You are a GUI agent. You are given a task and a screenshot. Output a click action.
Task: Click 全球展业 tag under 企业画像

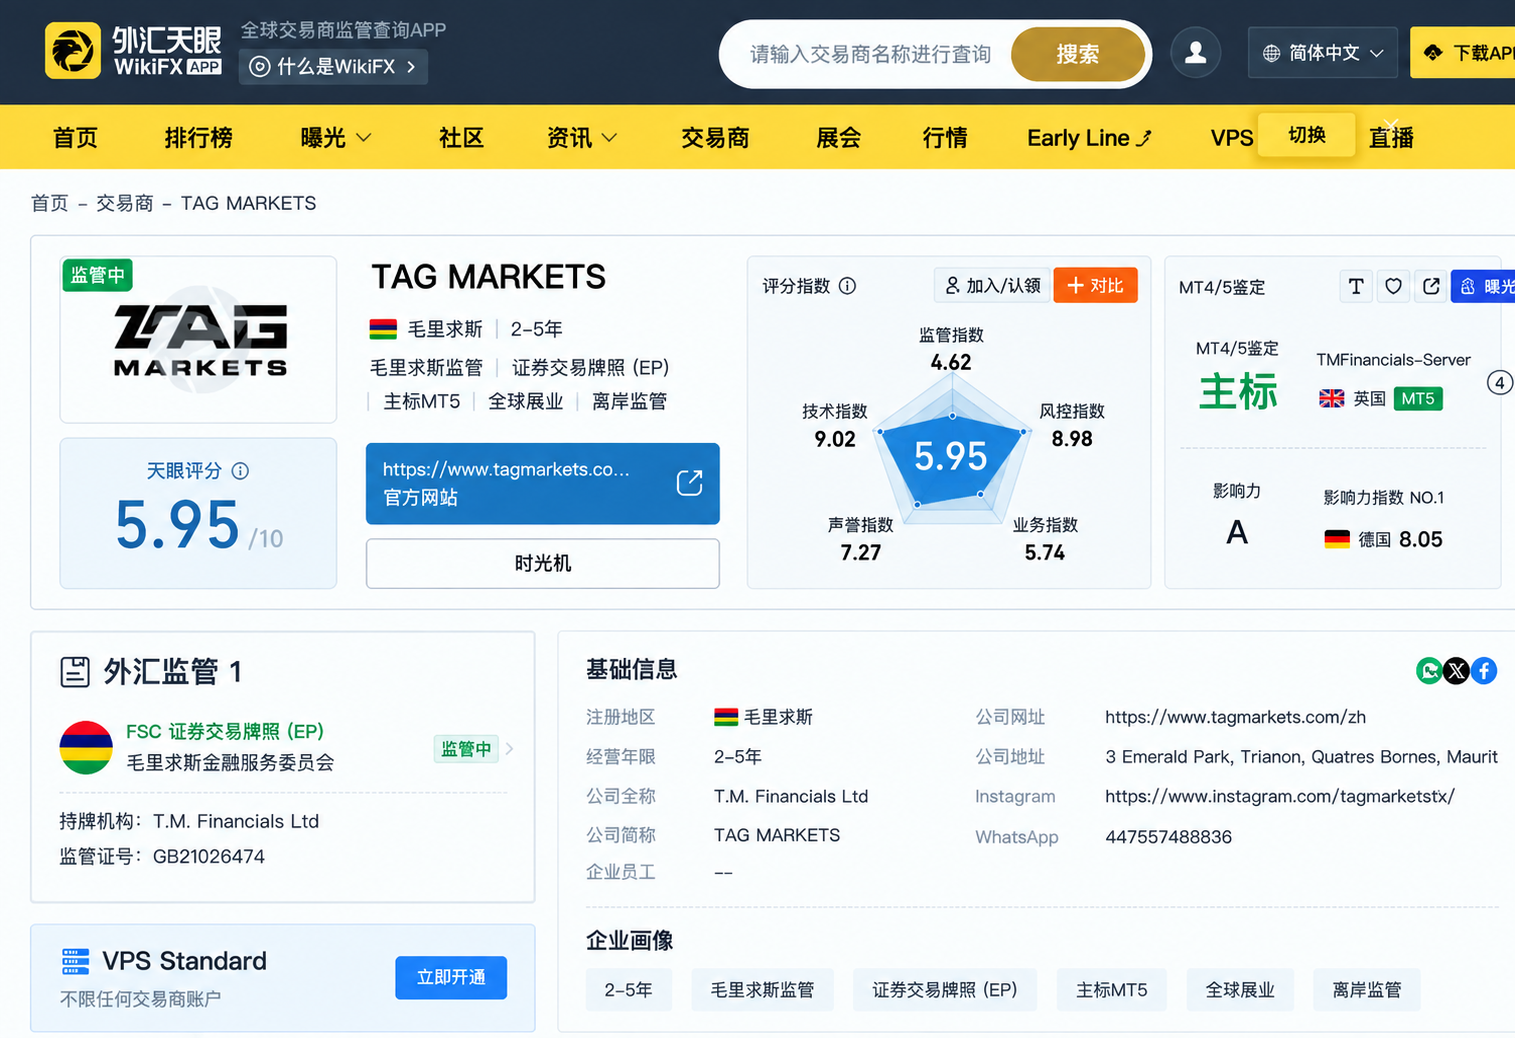click(1240, 990)
